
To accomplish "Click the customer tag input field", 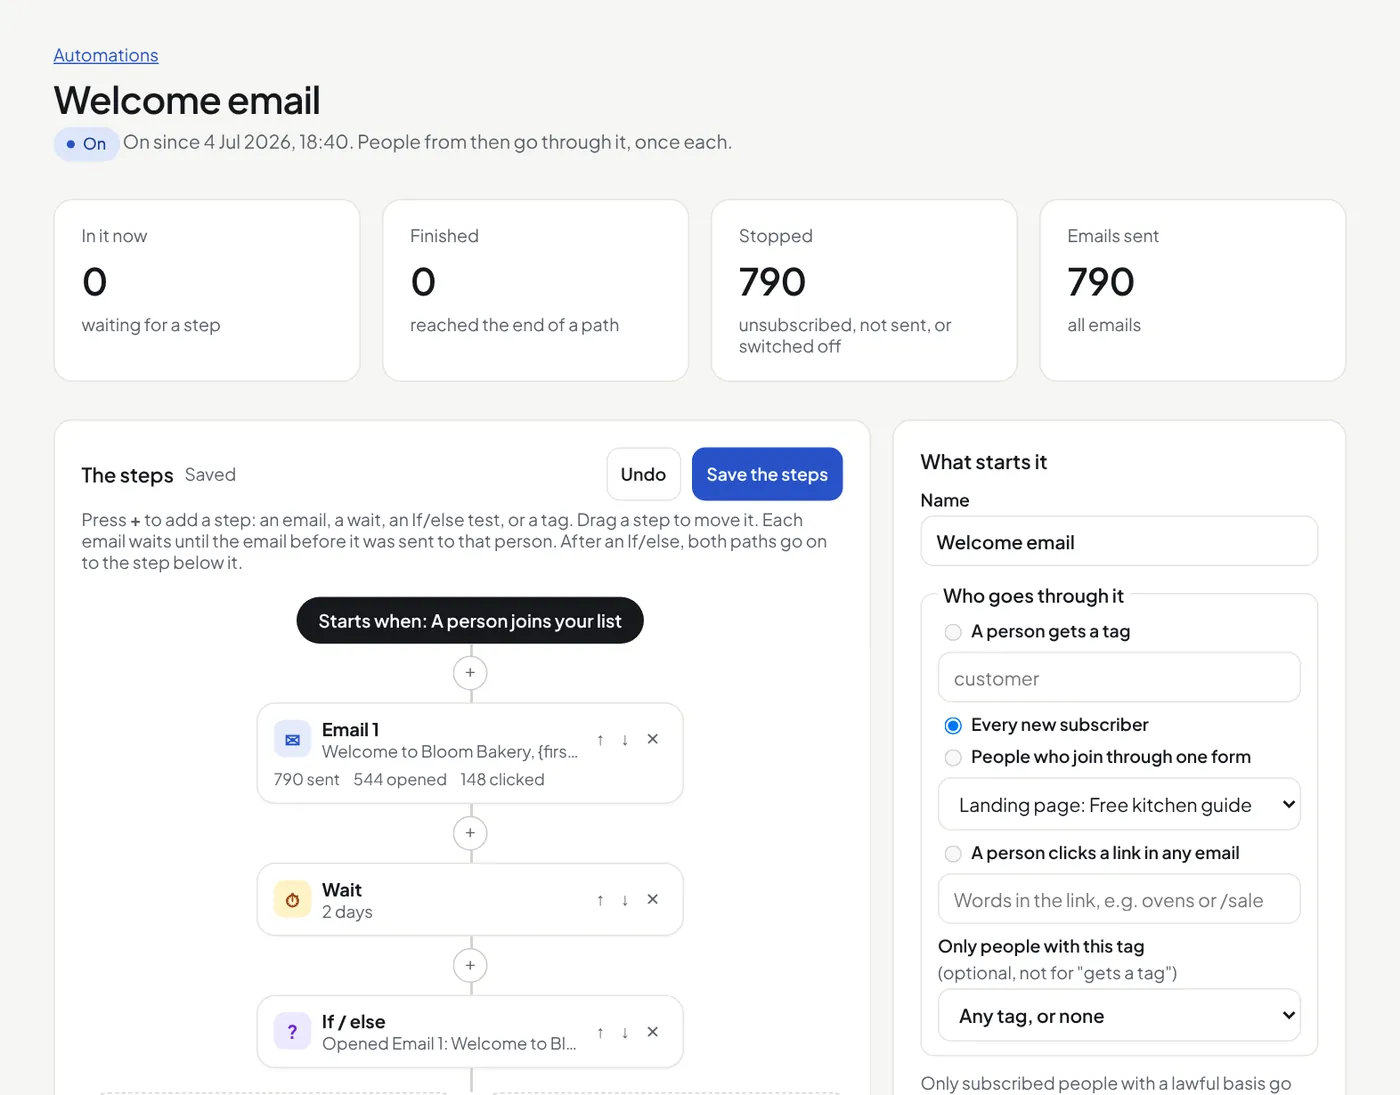I will pos(1119,678).
